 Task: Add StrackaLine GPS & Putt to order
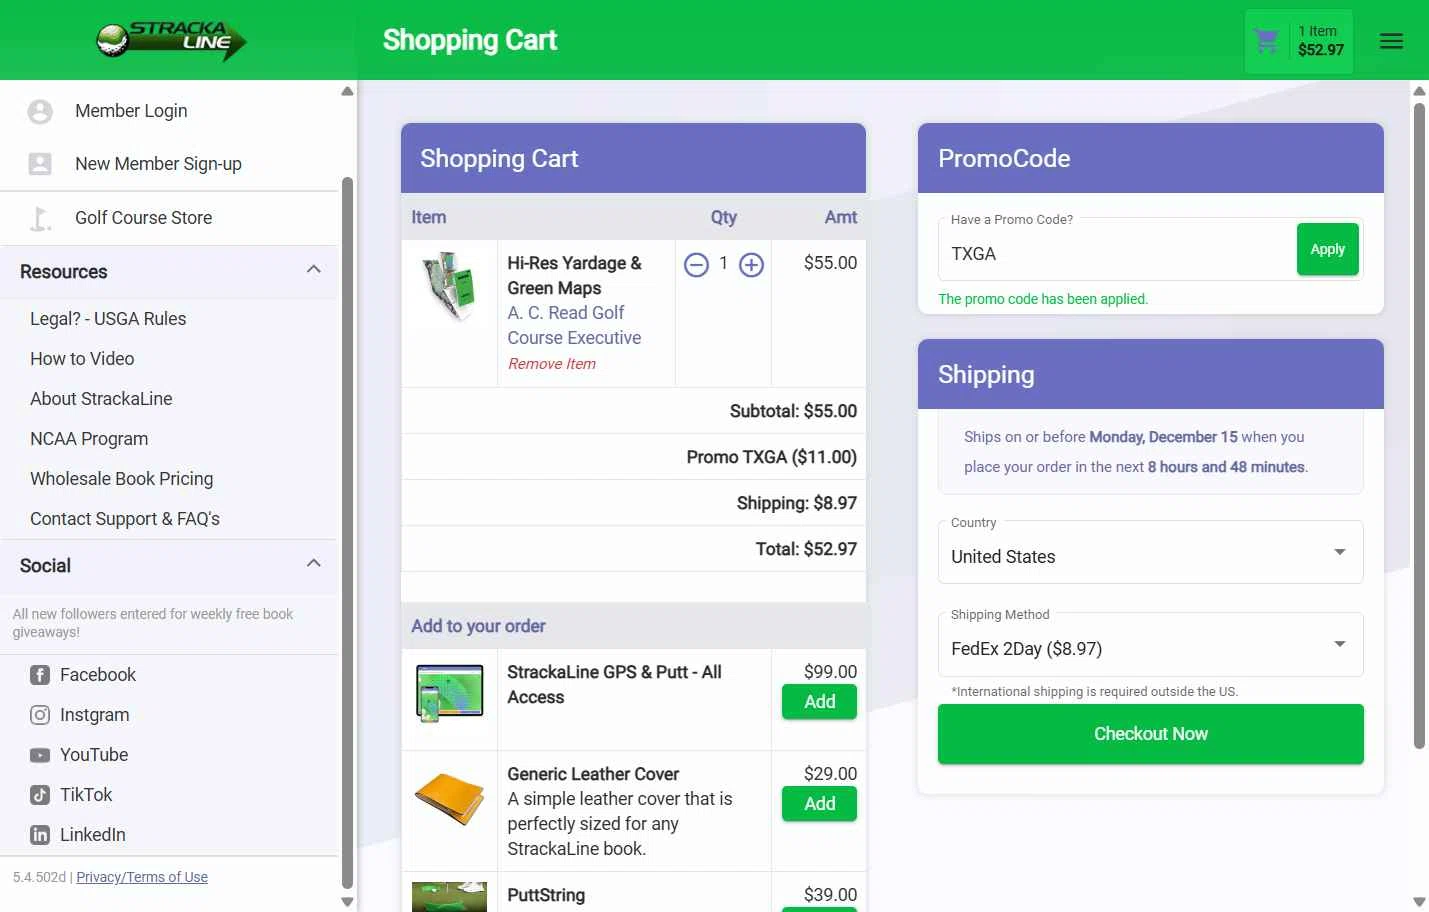click(x=819, y=702)
